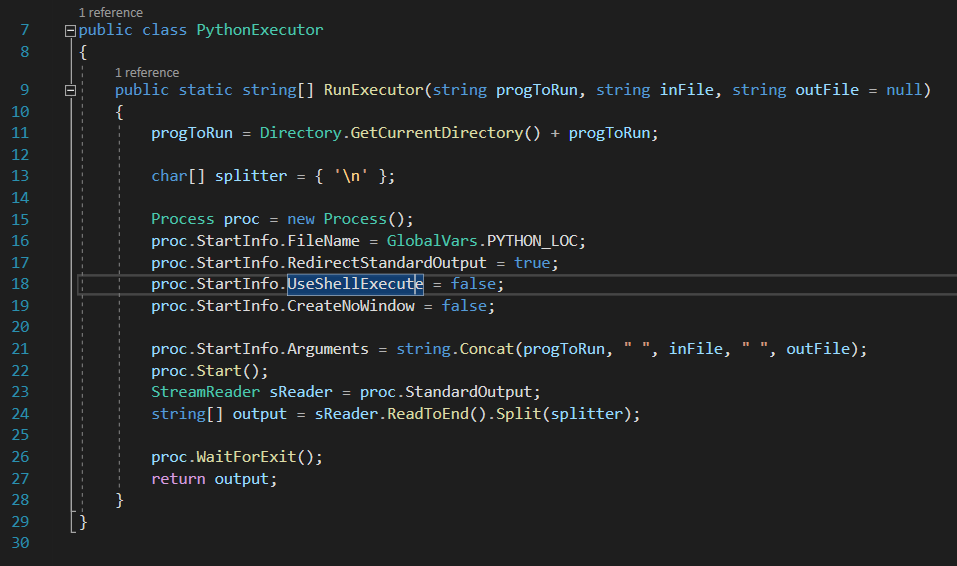Click the Directory type on line 11
The width and height of the screenshot is (957, 566).
(x=300, y=133)
